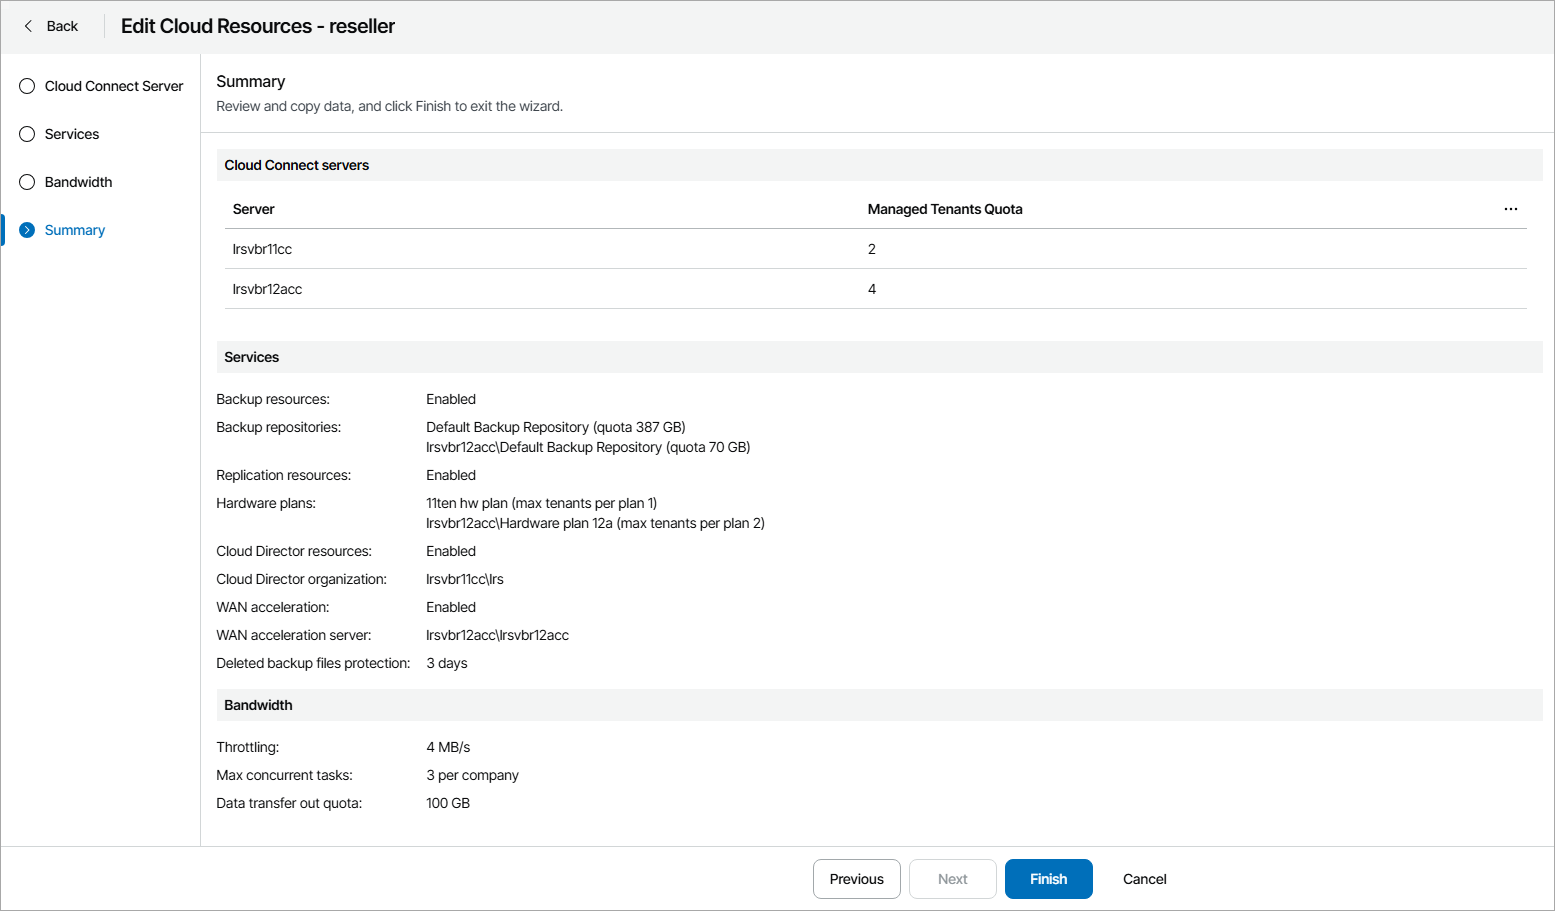Click the Cloud Connect servers section header
This screenshot has width=1555, height=911.
[x=297, y=165]
